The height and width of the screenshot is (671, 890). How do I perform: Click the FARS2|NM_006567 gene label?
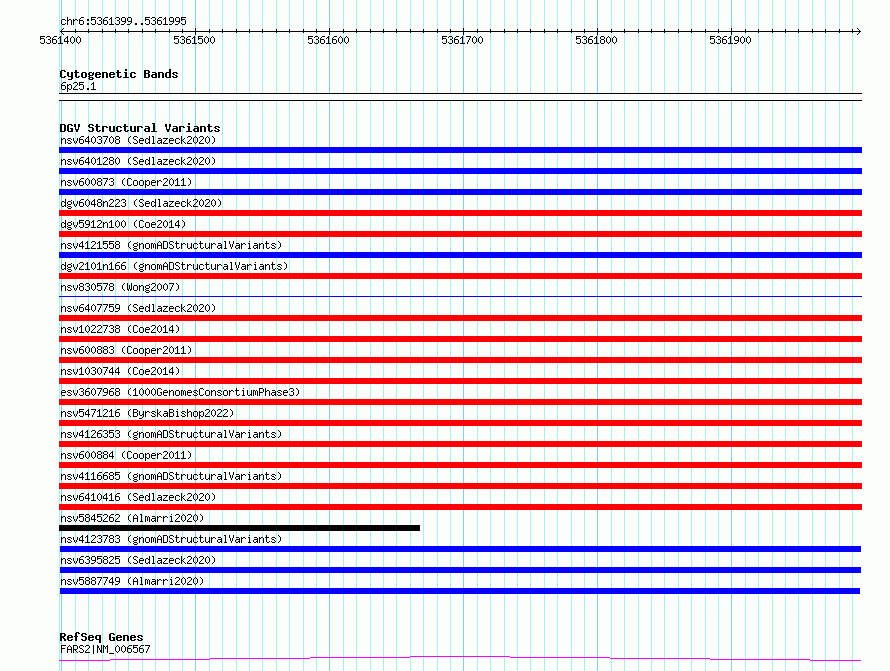[105, 649]
